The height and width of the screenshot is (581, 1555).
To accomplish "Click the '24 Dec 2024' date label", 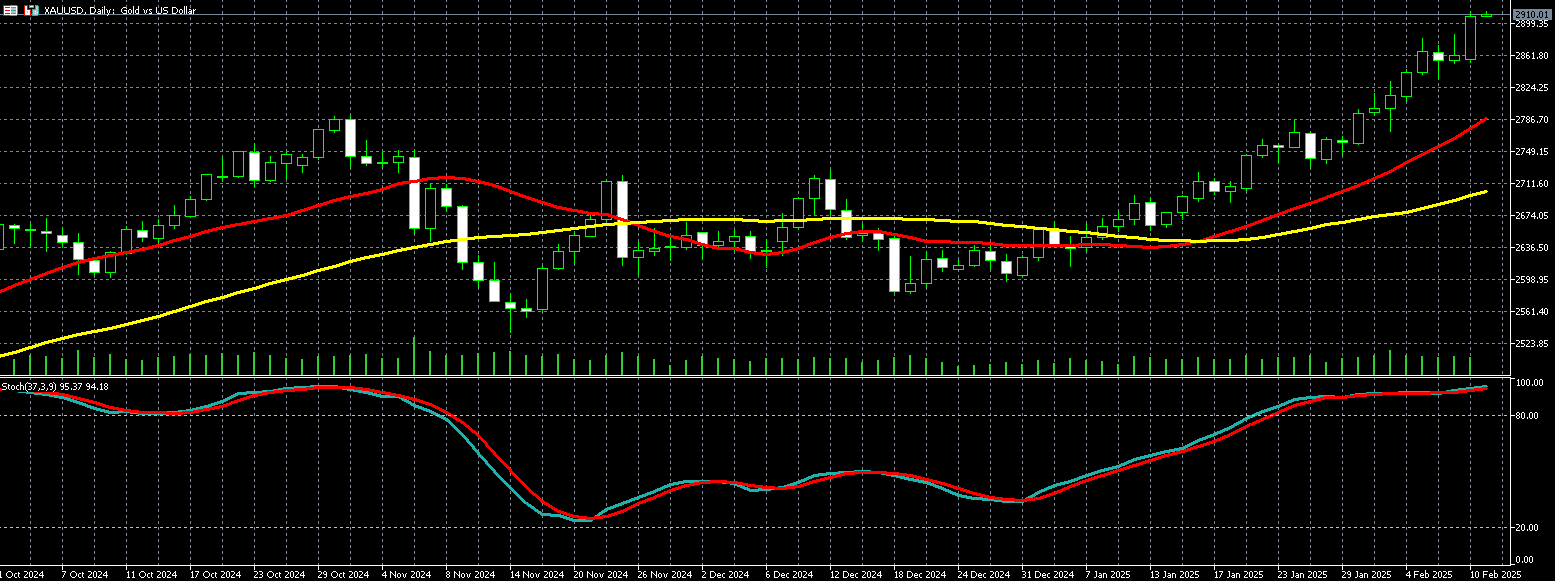I will (985, 575).
